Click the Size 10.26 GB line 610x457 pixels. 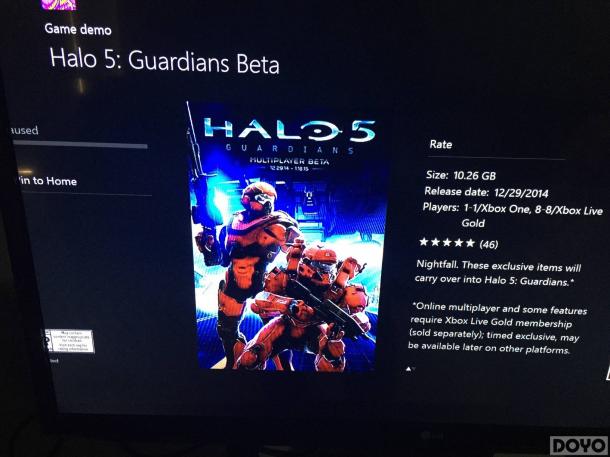461,175
